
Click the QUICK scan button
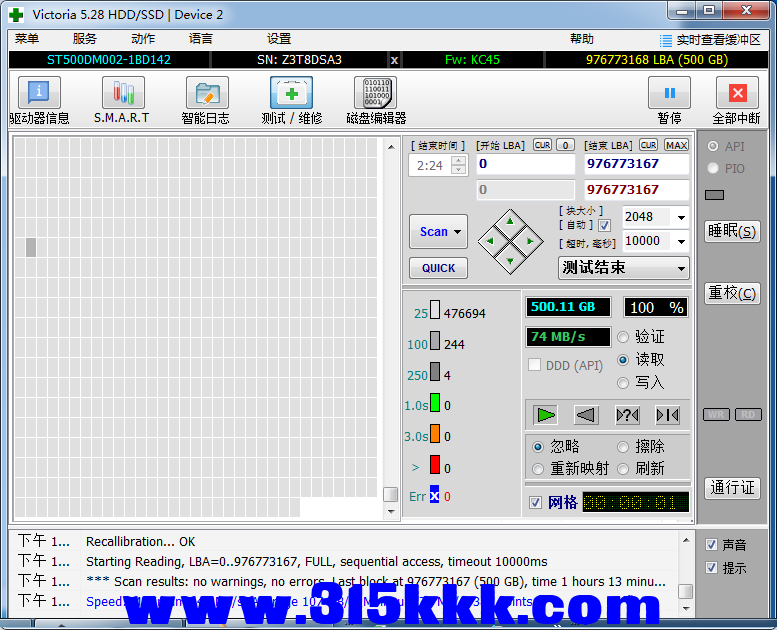tap(438, 268)
